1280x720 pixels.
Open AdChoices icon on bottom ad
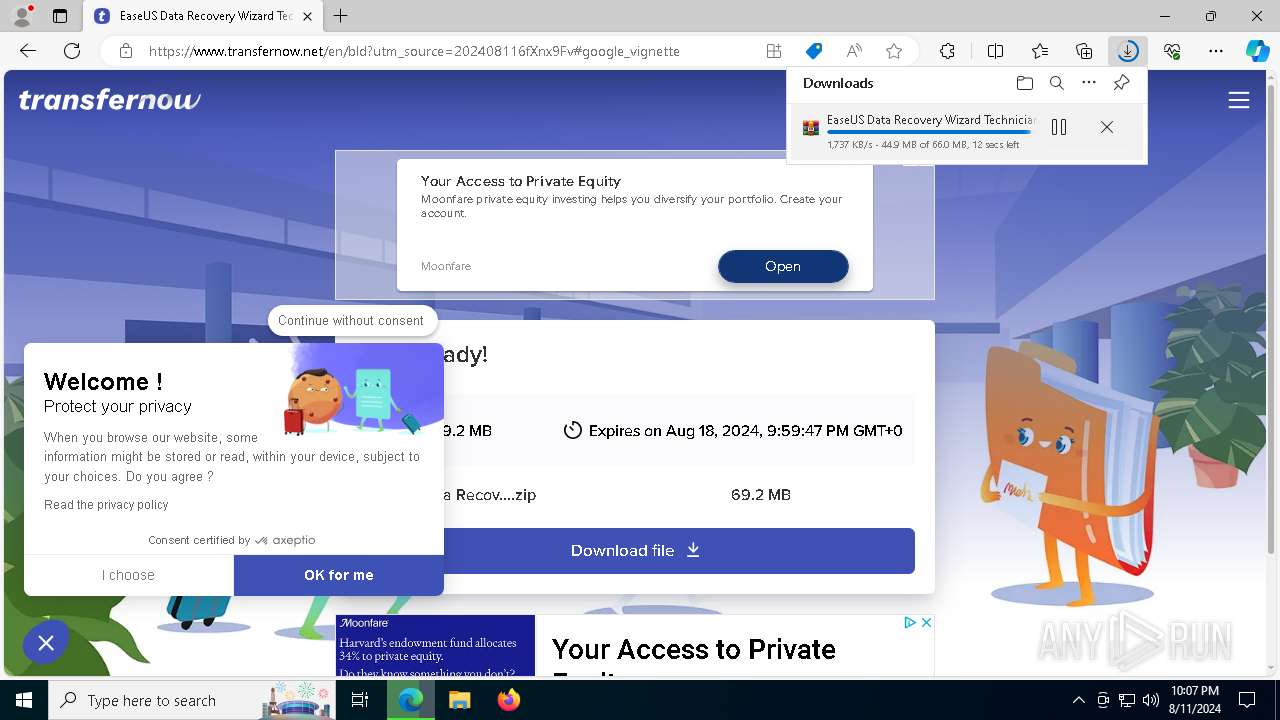(x=910, y=622)
